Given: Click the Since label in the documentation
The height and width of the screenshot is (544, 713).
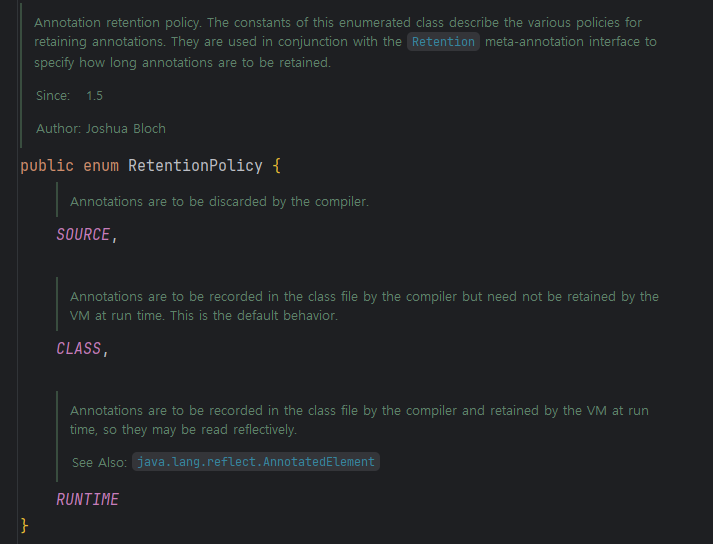Looking at the screenshot, I should point(53,96).
